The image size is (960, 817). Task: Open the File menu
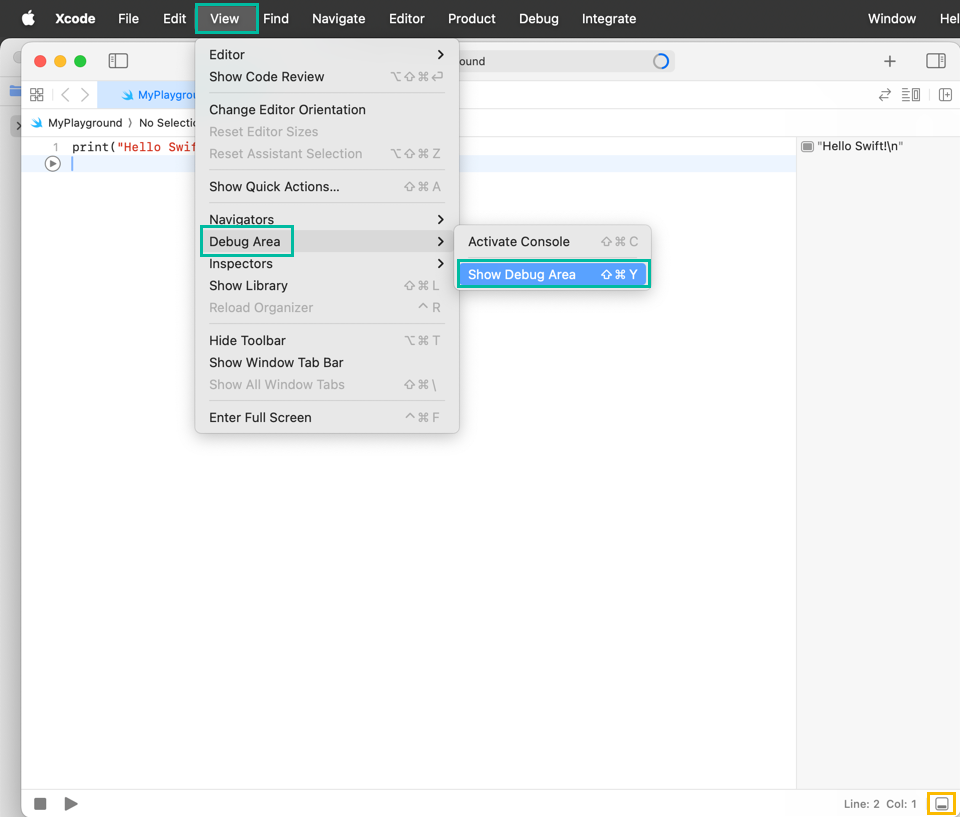129,18
